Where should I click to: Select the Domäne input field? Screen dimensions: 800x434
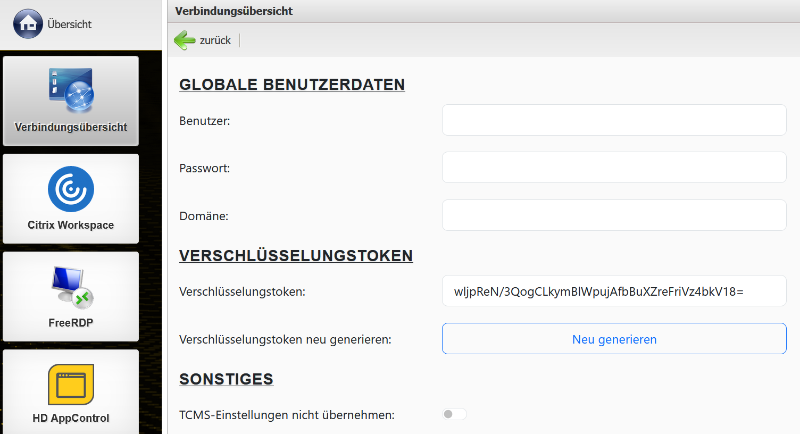[614, 215]
